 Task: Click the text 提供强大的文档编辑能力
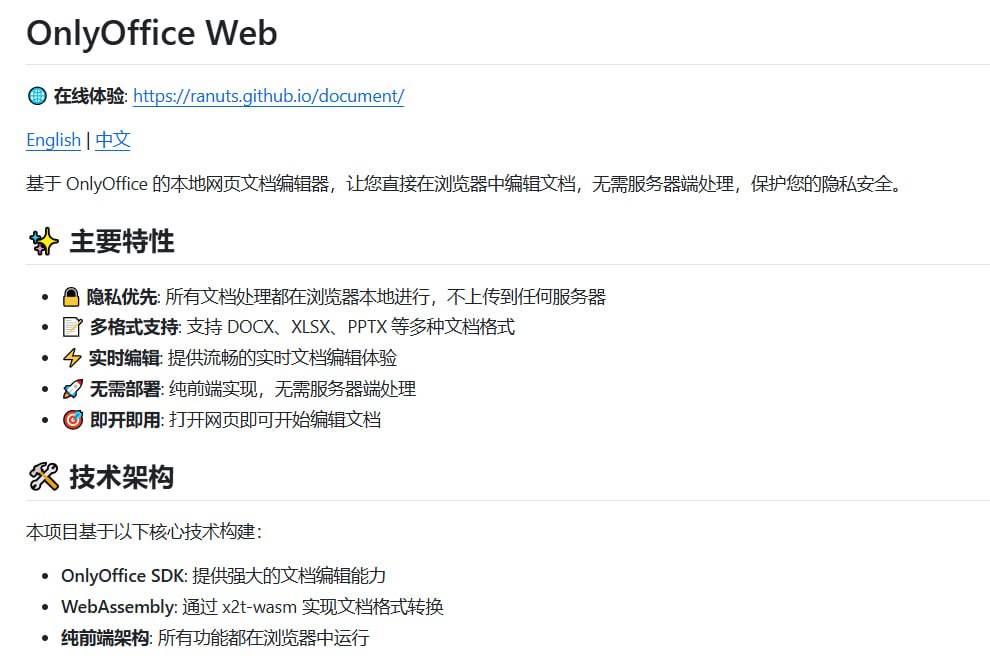pos(289,576)
